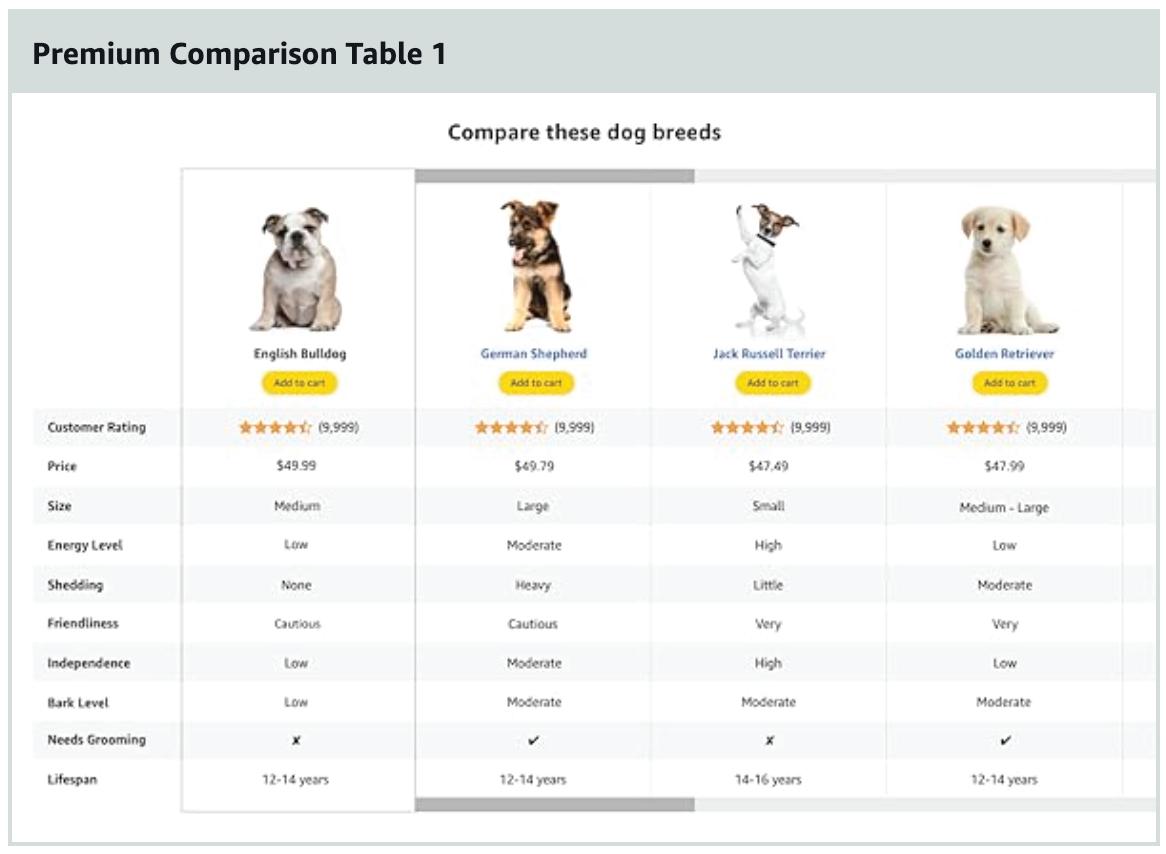Click German Shepherd needs grooming checkmark
This screenshot has height=854, width=1166.
coord(533,740)
